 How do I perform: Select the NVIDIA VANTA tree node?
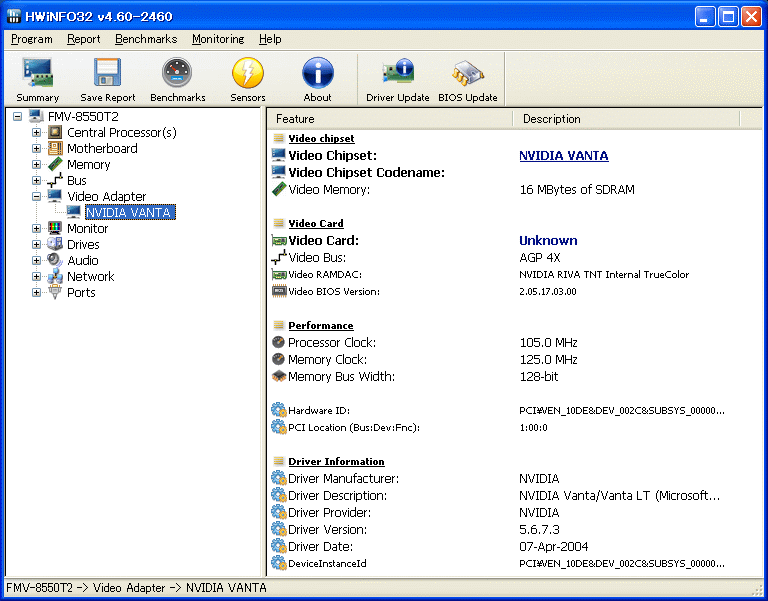128,213
